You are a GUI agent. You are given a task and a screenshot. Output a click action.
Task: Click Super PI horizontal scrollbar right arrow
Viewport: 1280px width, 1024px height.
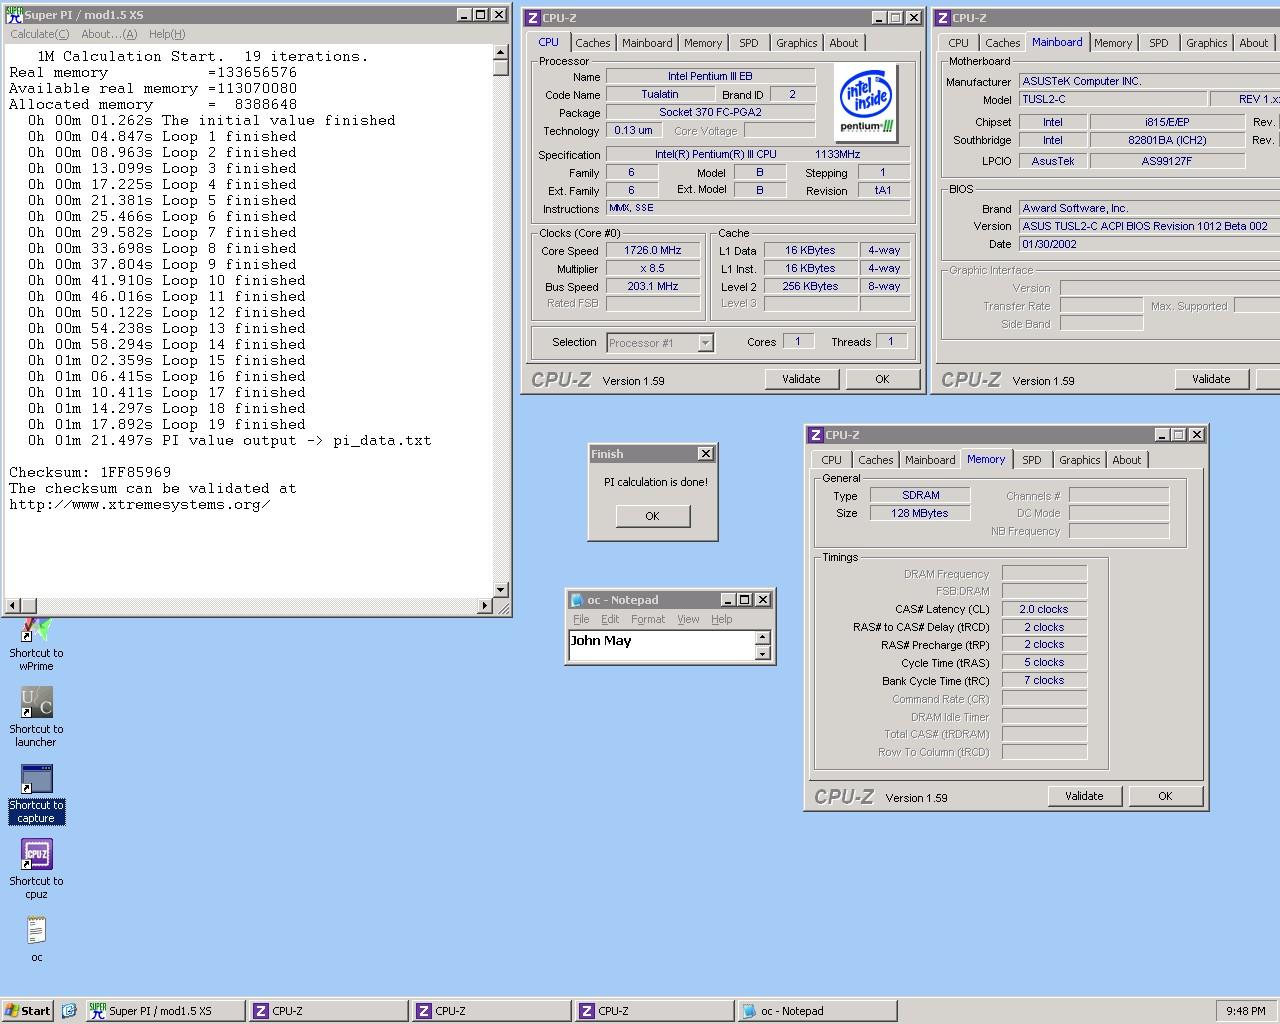485,605
